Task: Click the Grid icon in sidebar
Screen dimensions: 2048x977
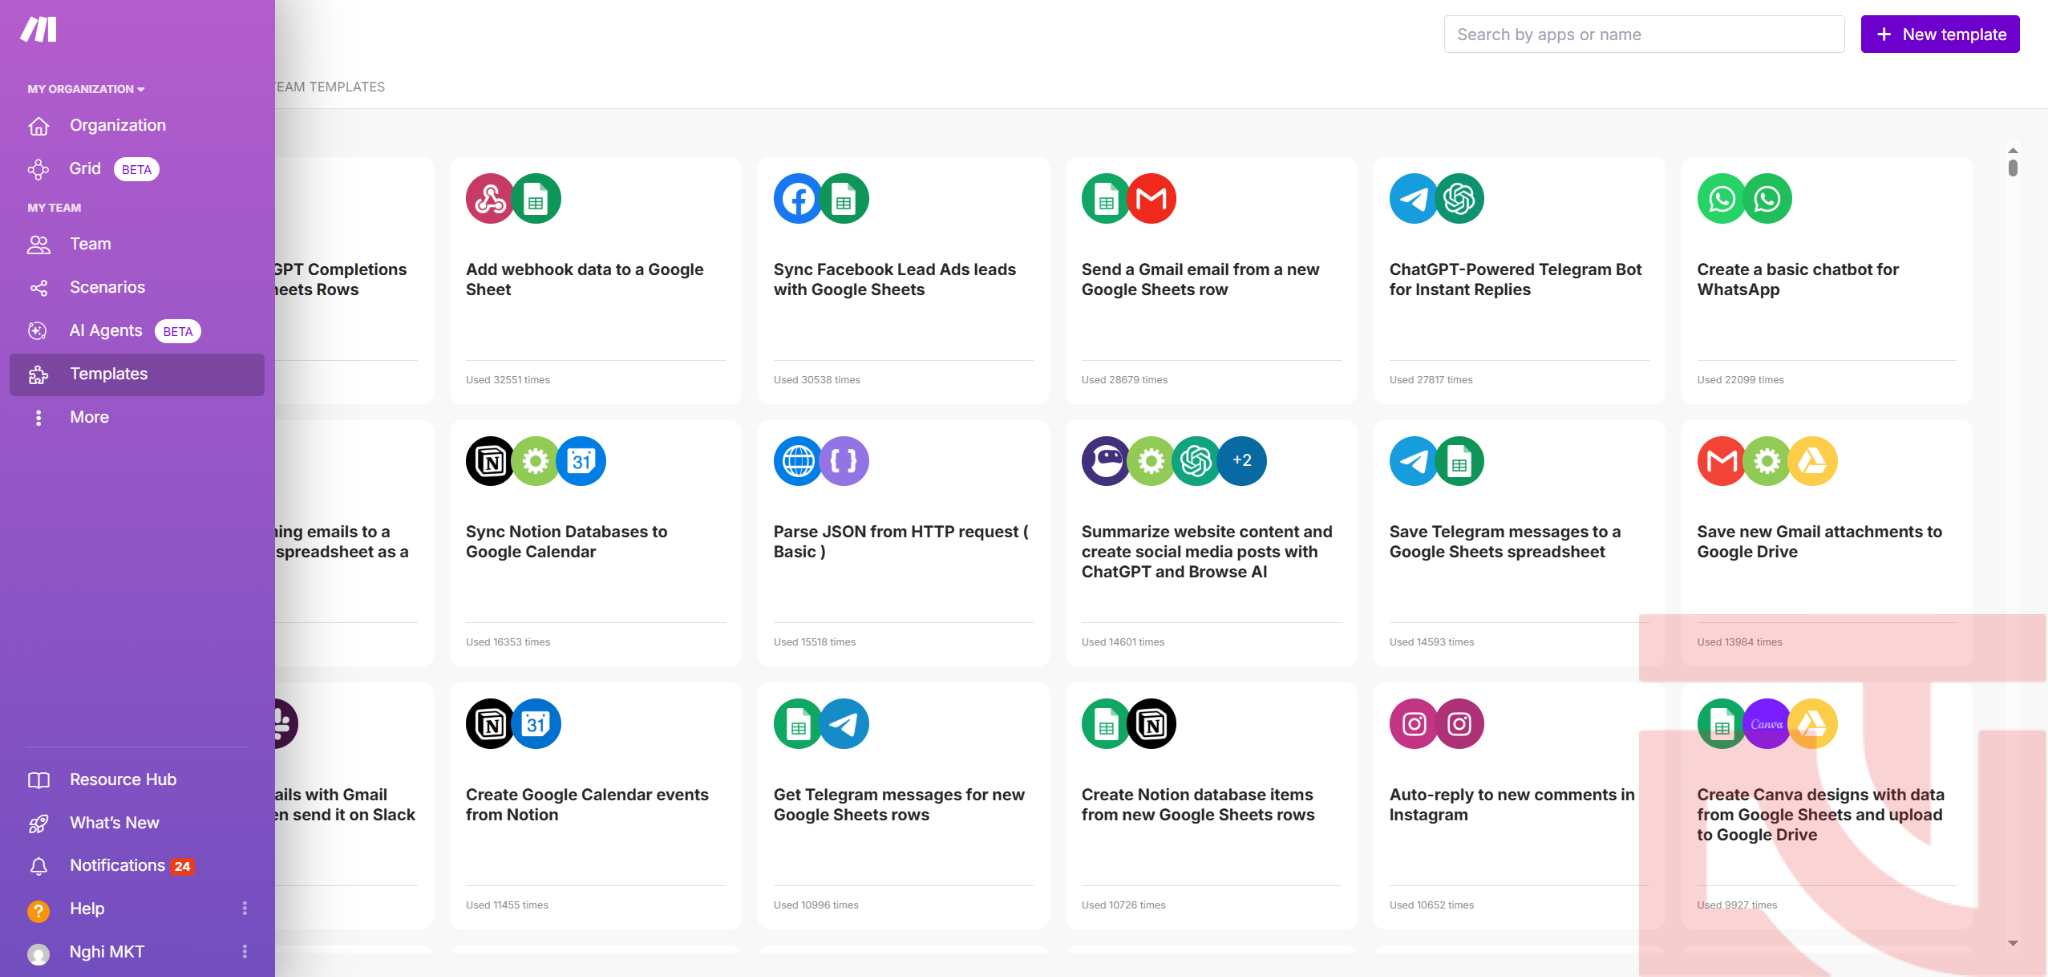Action: pos(38,169)
